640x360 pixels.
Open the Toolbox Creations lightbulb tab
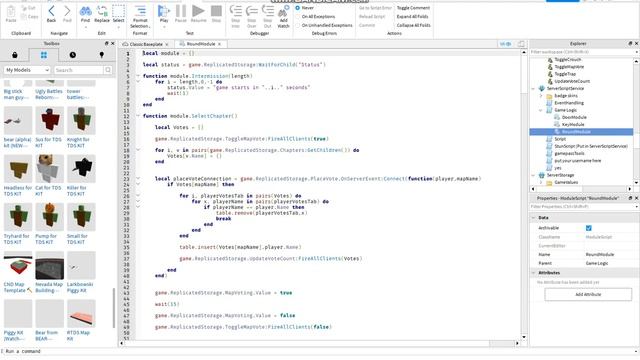pos(102,55)
